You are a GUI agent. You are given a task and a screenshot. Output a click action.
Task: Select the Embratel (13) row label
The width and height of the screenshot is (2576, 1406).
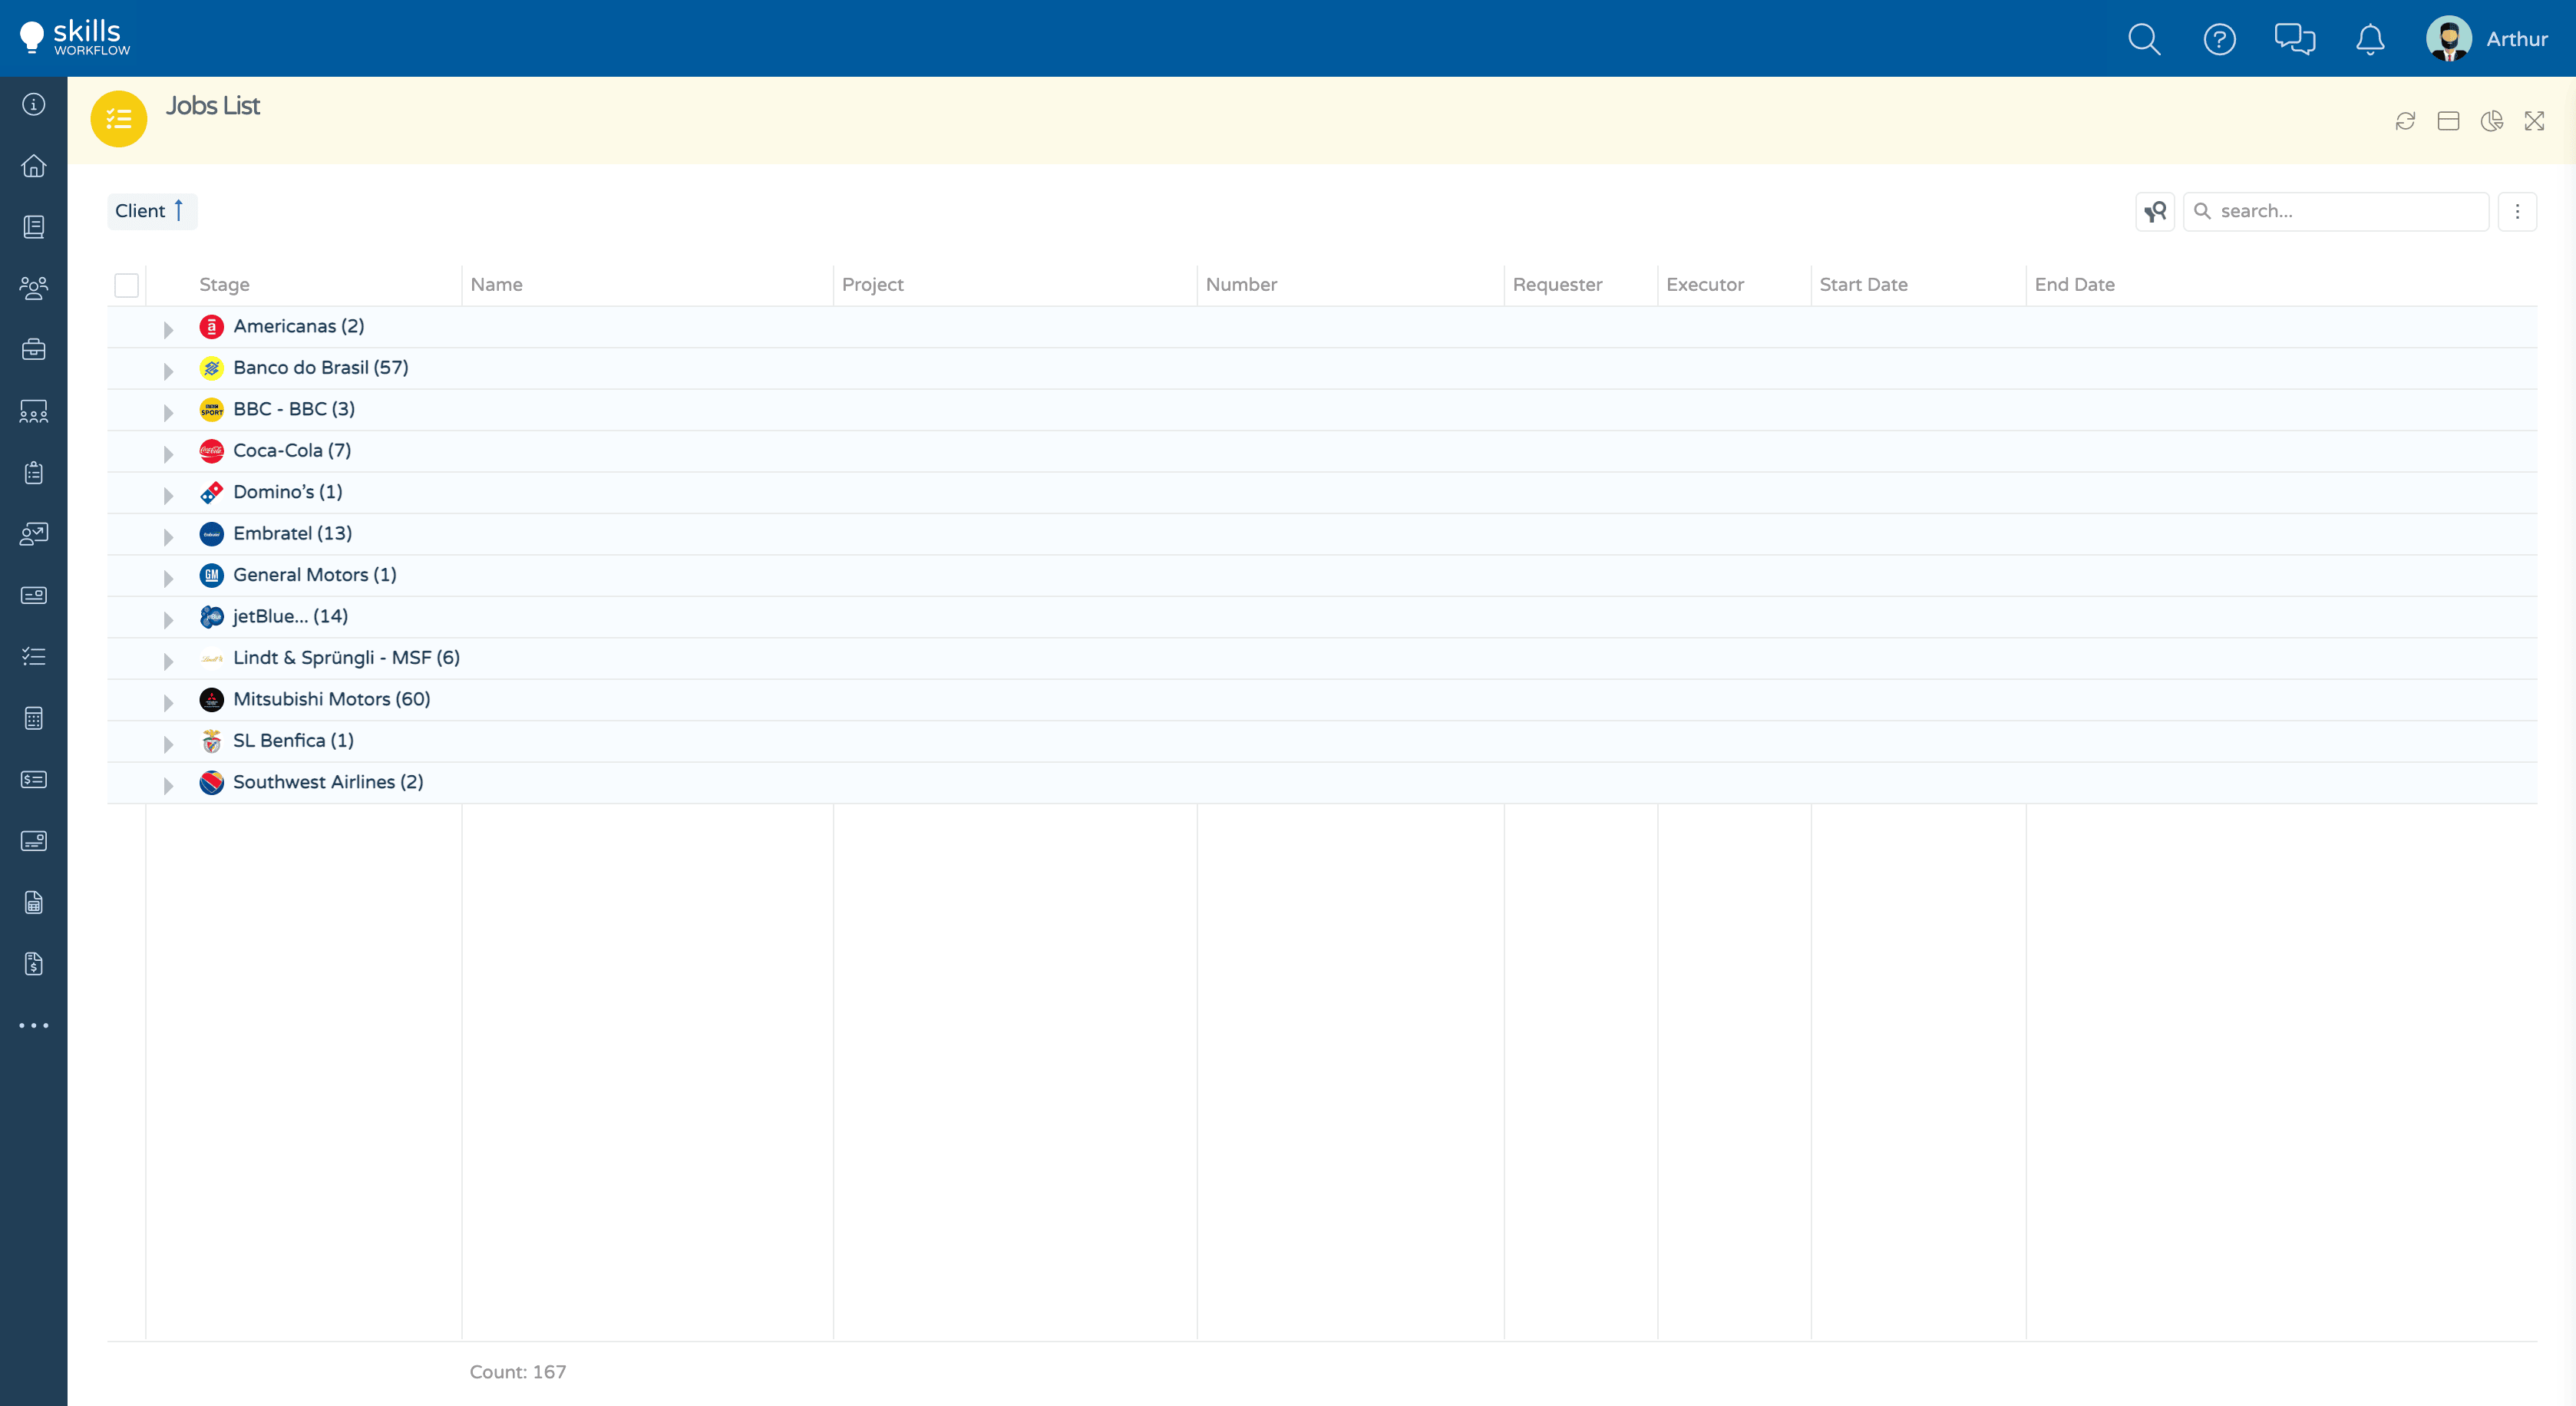(x=293, y=534)
